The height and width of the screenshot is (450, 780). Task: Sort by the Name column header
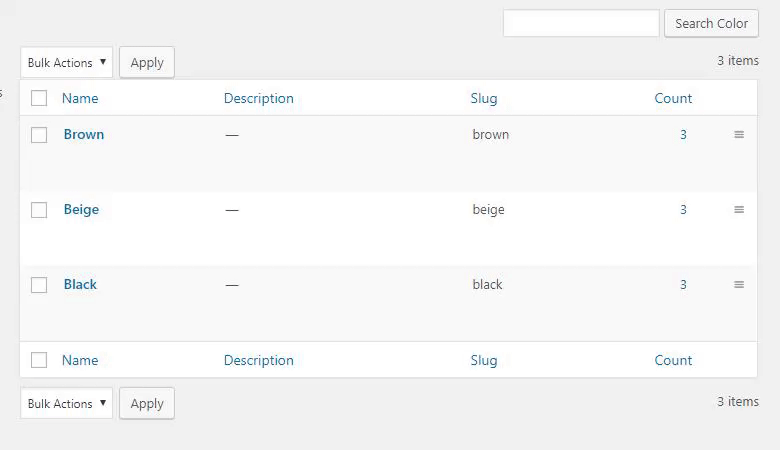point(80,98)
